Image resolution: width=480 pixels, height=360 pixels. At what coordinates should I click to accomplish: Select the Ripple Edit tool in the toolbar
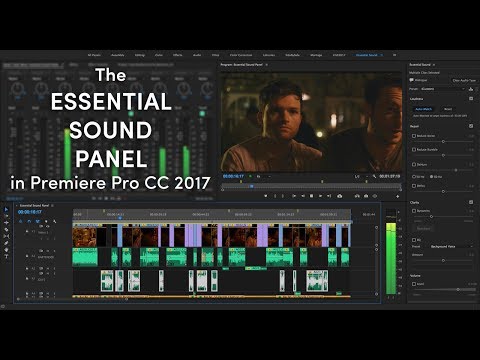coord(6,223)
